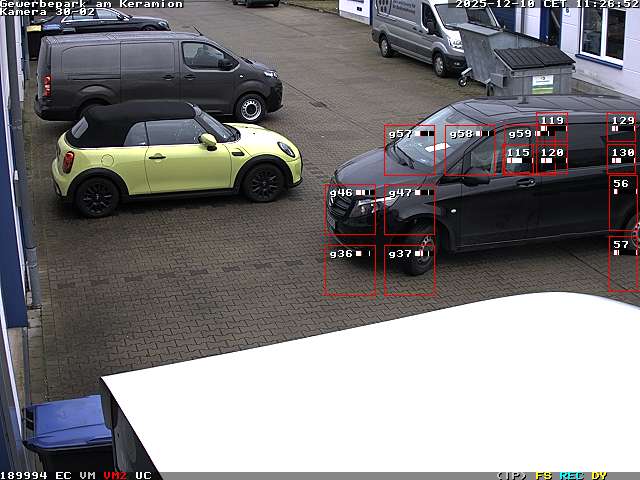
Task: Select detection zone g46 on van headlight
Action: click(350, 209)
